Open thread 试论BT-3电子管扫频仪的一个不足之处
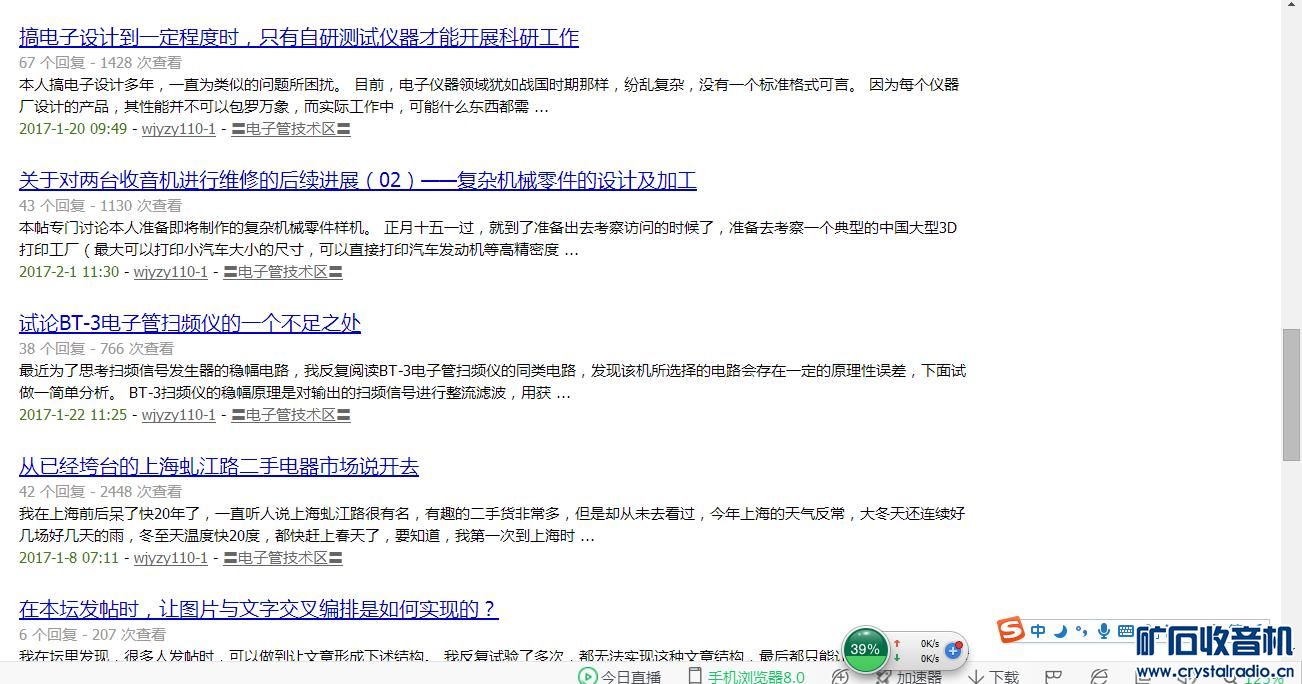The image size is (1302, 684). click(190, 324)
